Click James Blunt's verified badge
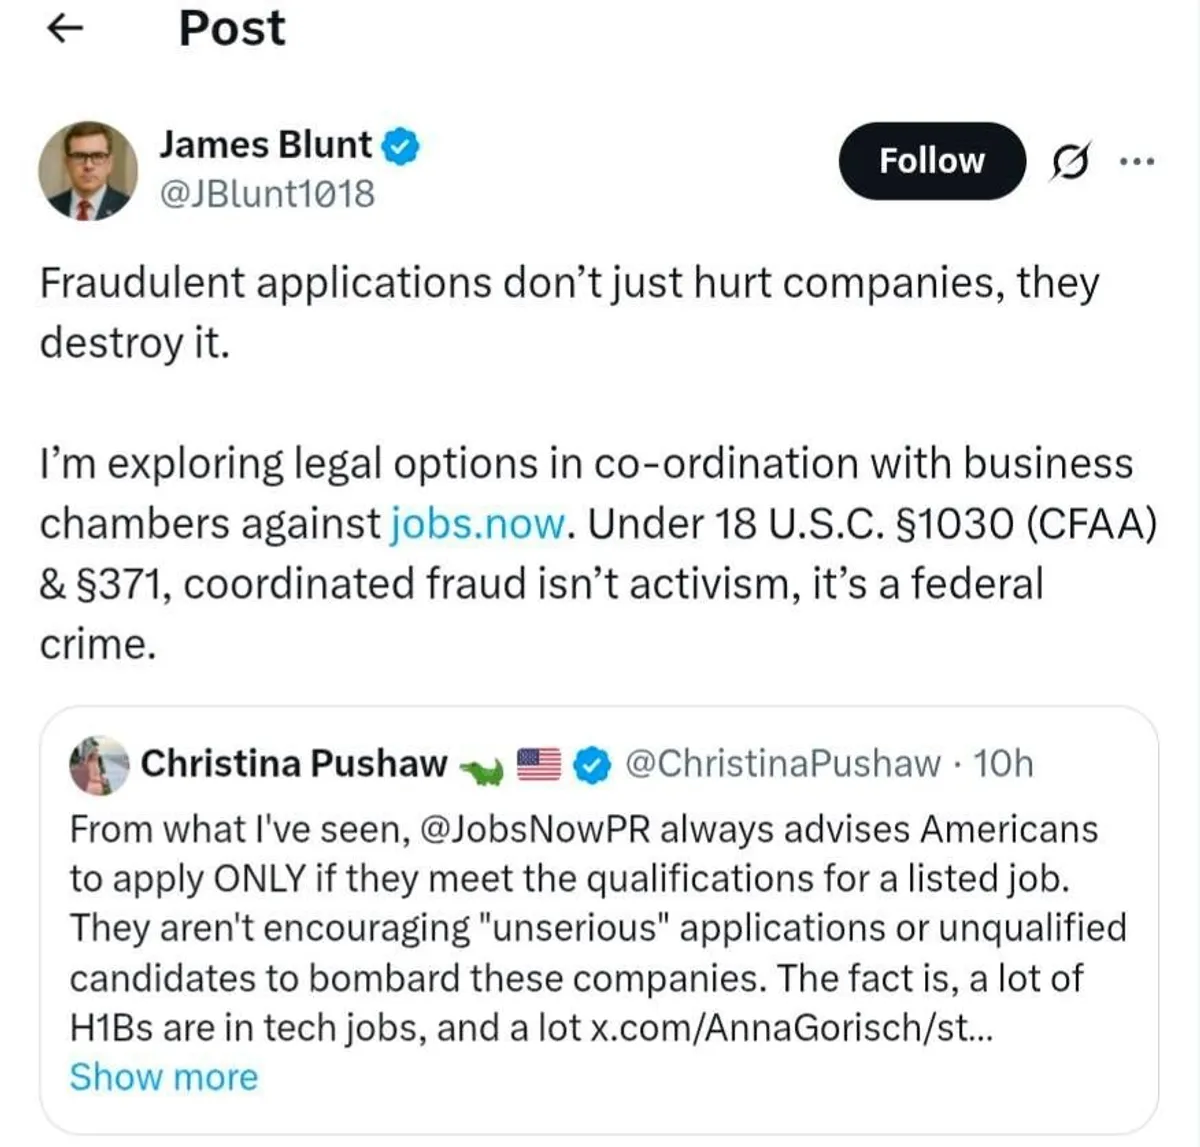This screenshot has width=1200, height=1147. tap(402, 146)
